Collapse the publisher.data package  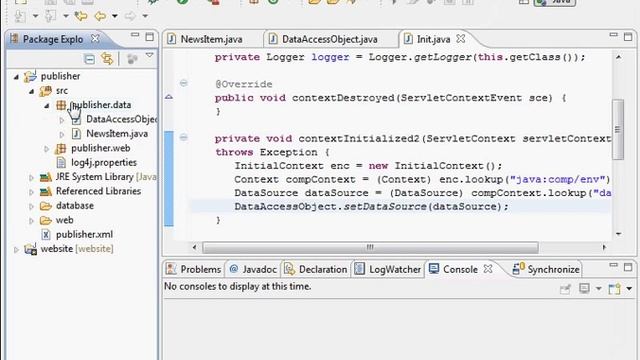tap(47, 105)
